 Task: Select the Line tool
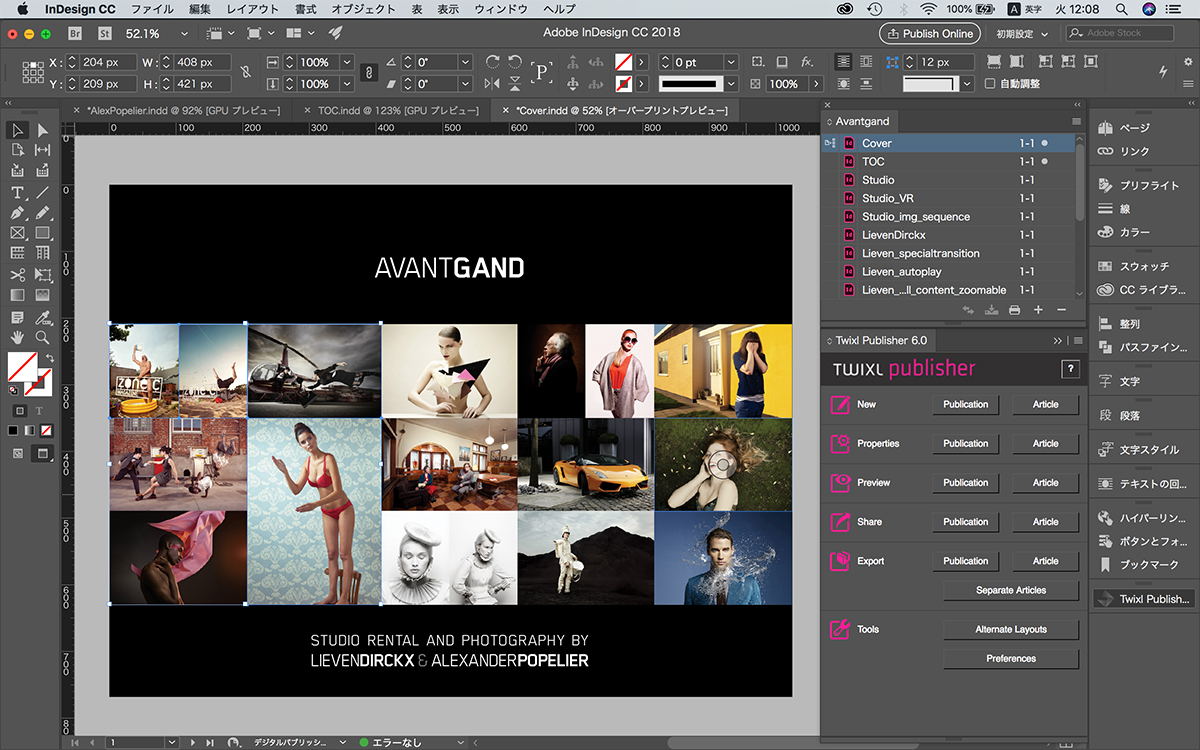click(x=43, y=192)
